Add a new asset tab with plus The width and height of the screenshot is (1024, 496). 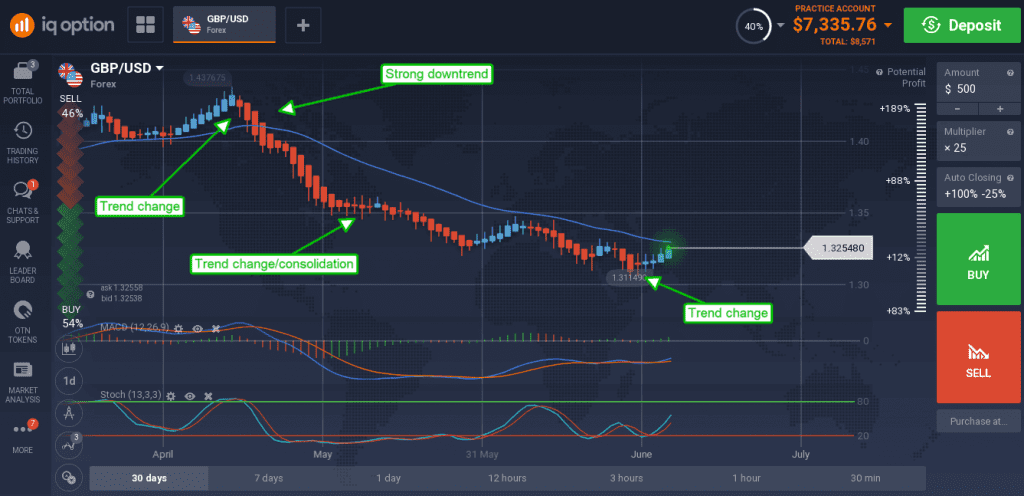[x=303, y=25]
